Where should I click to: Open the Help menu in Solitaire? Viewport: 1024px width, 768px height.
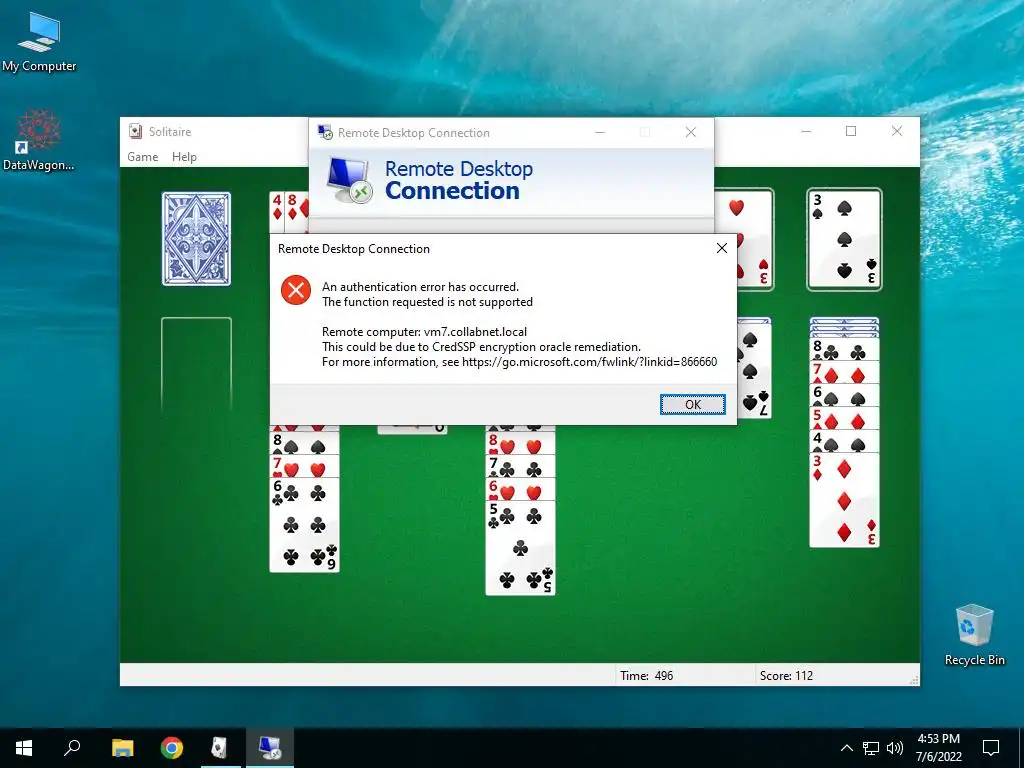pyautogui.click(x=184, y=157)
